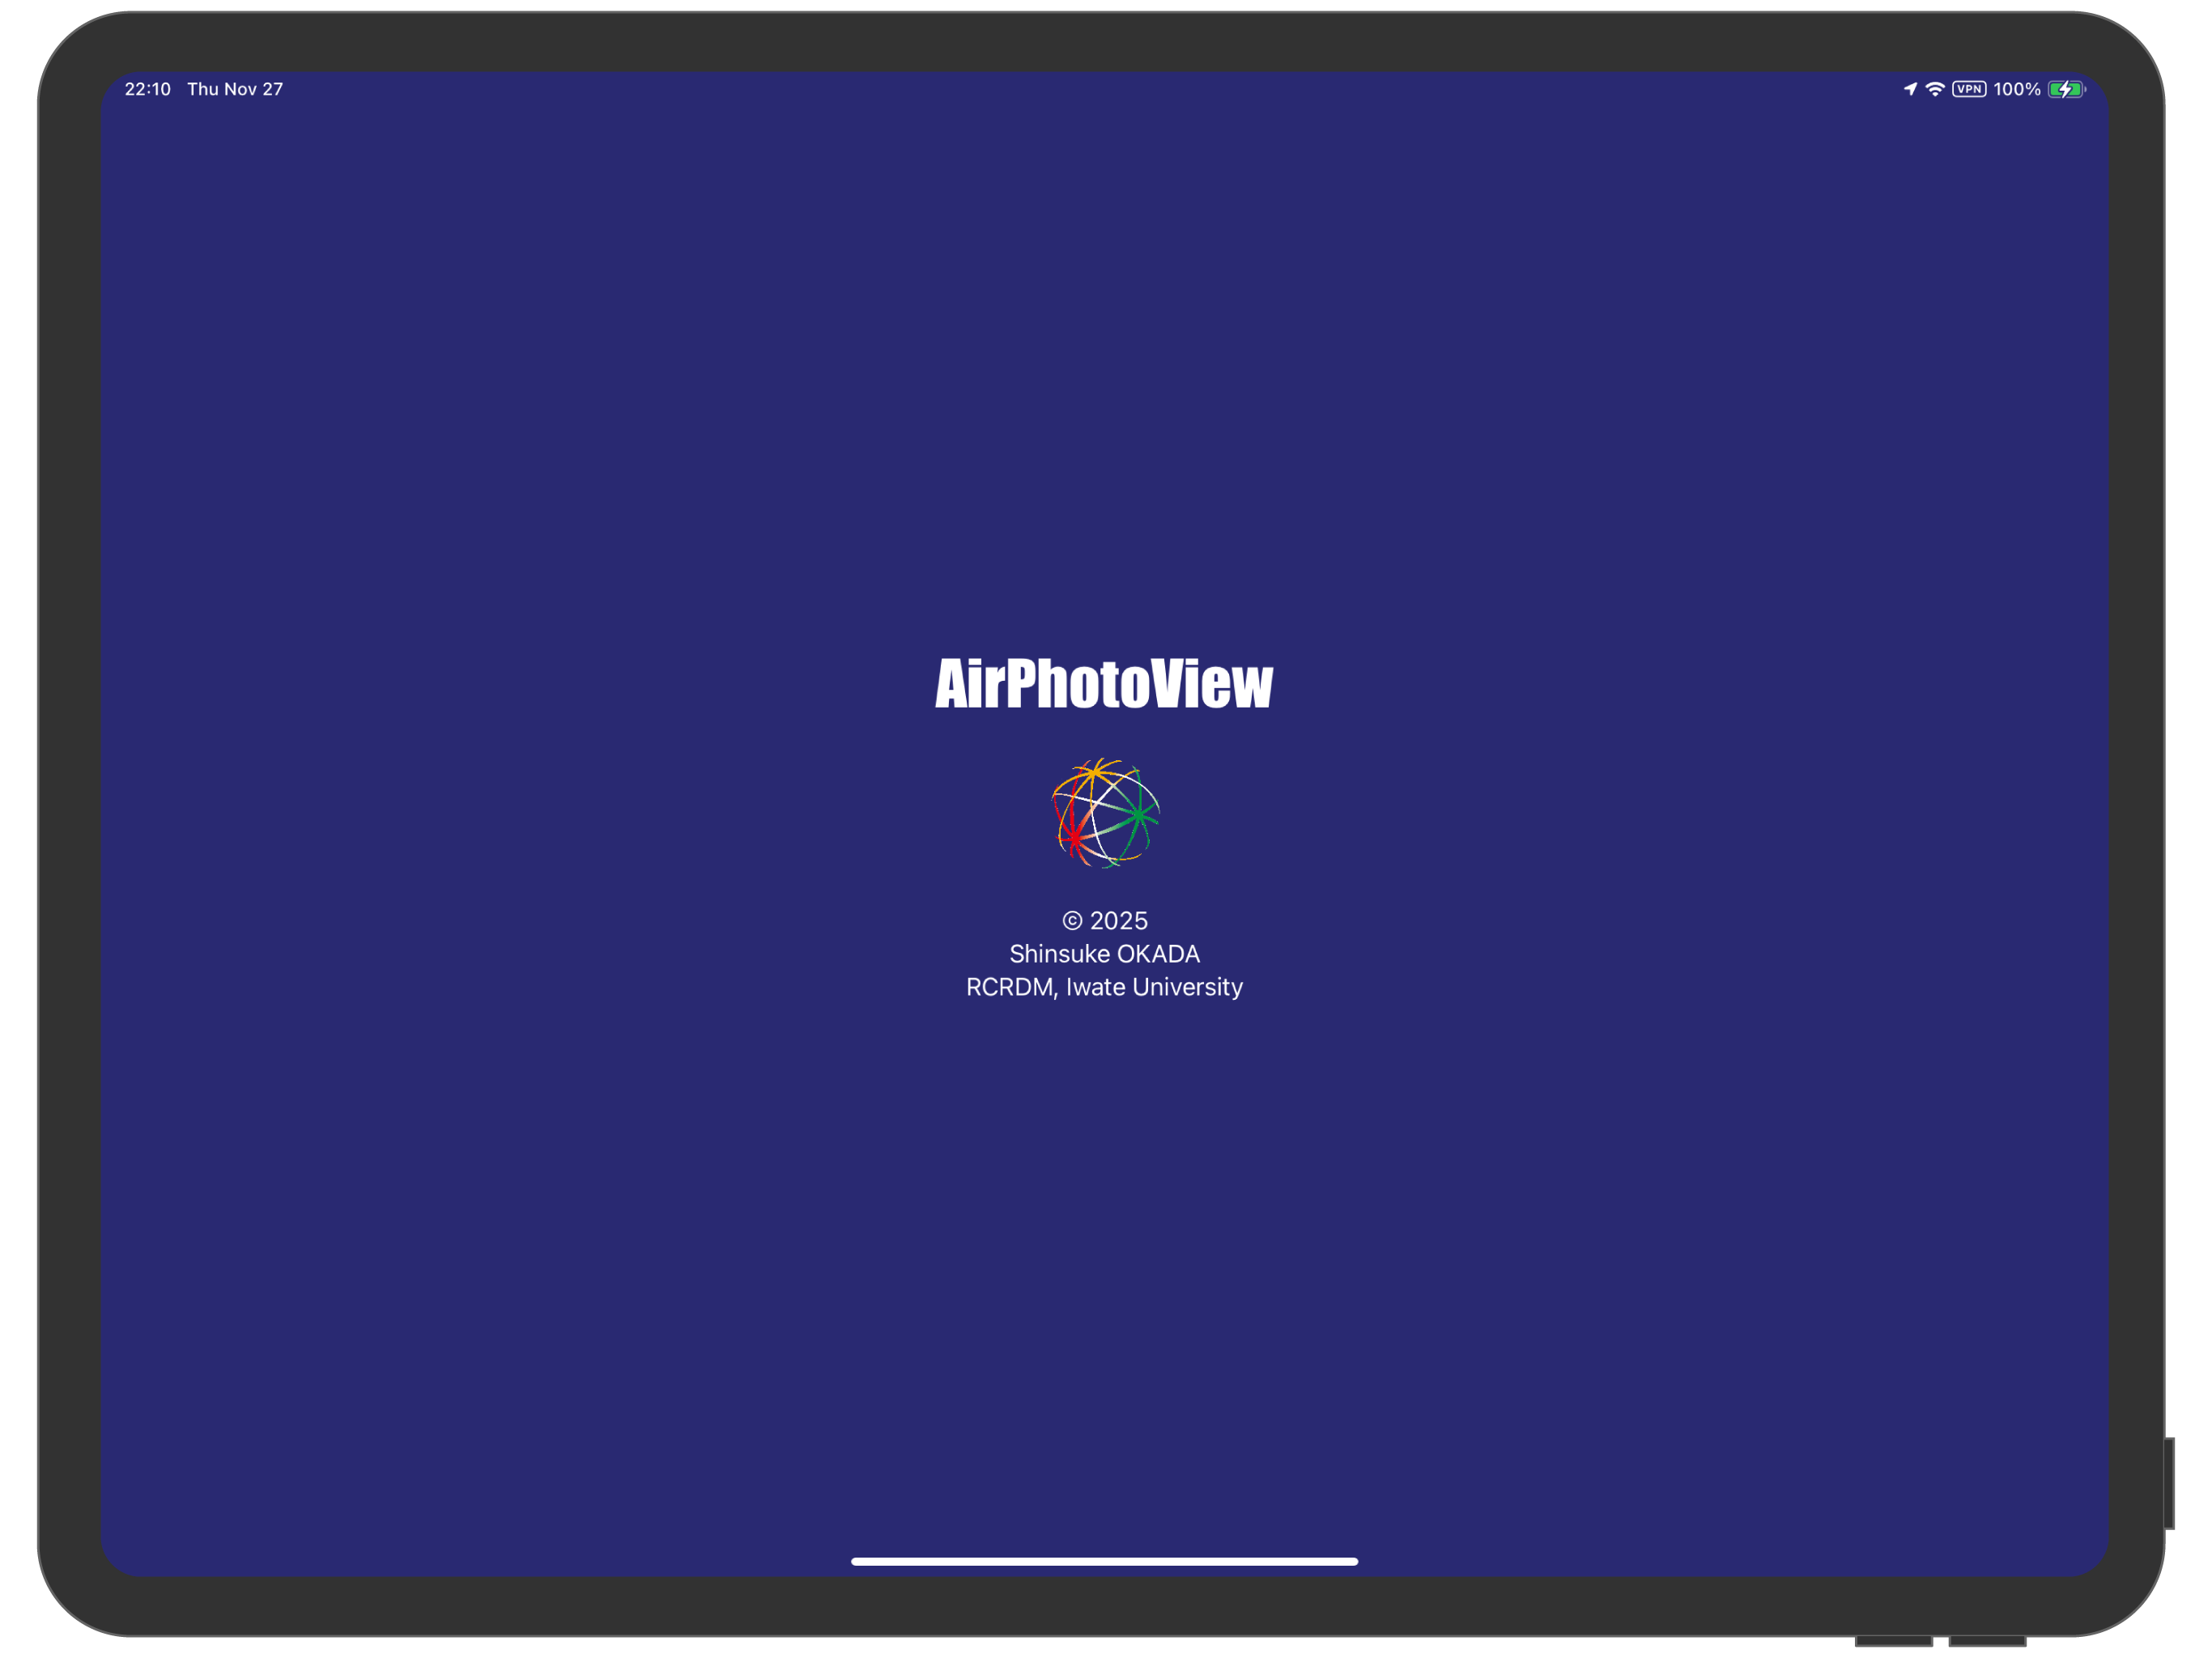Tap the charging battery icon
This screenshot has height=1658, width=2212.
(x=2066, y=89)
